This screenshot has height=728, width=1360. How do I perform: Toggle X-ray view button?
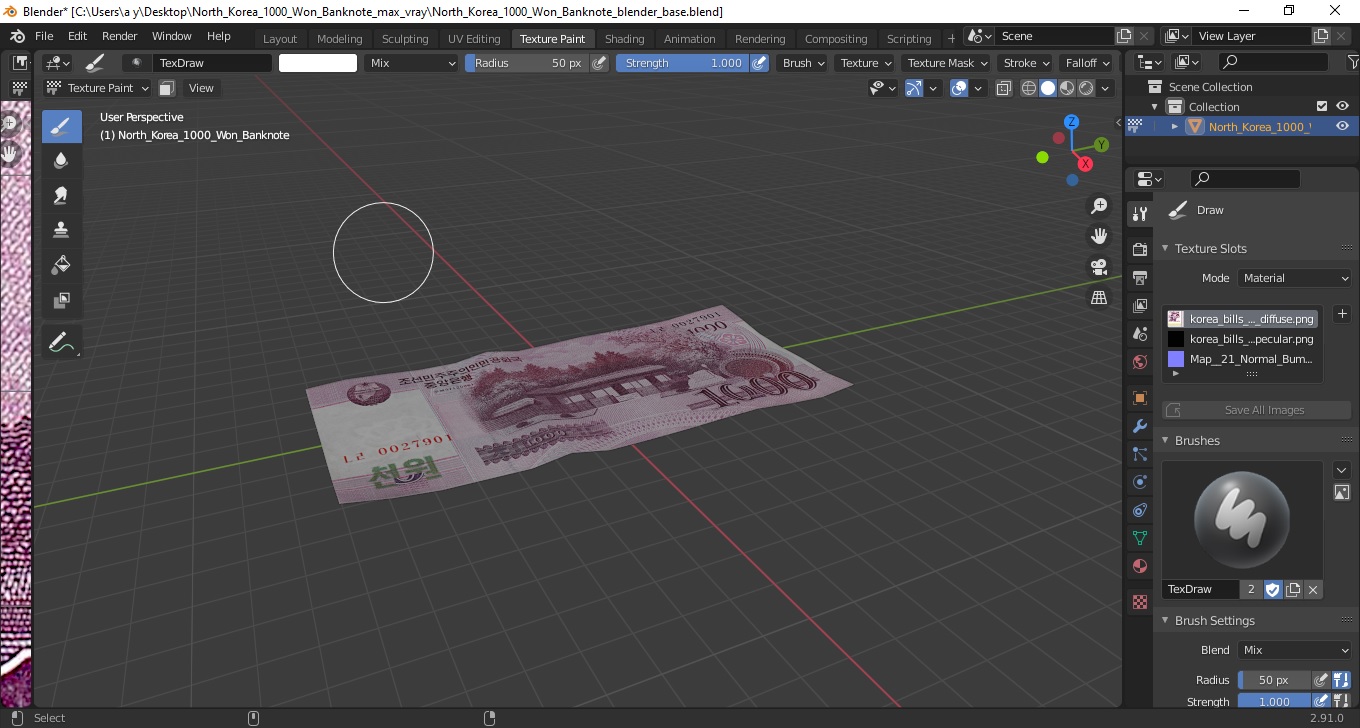pos(1004,88)
